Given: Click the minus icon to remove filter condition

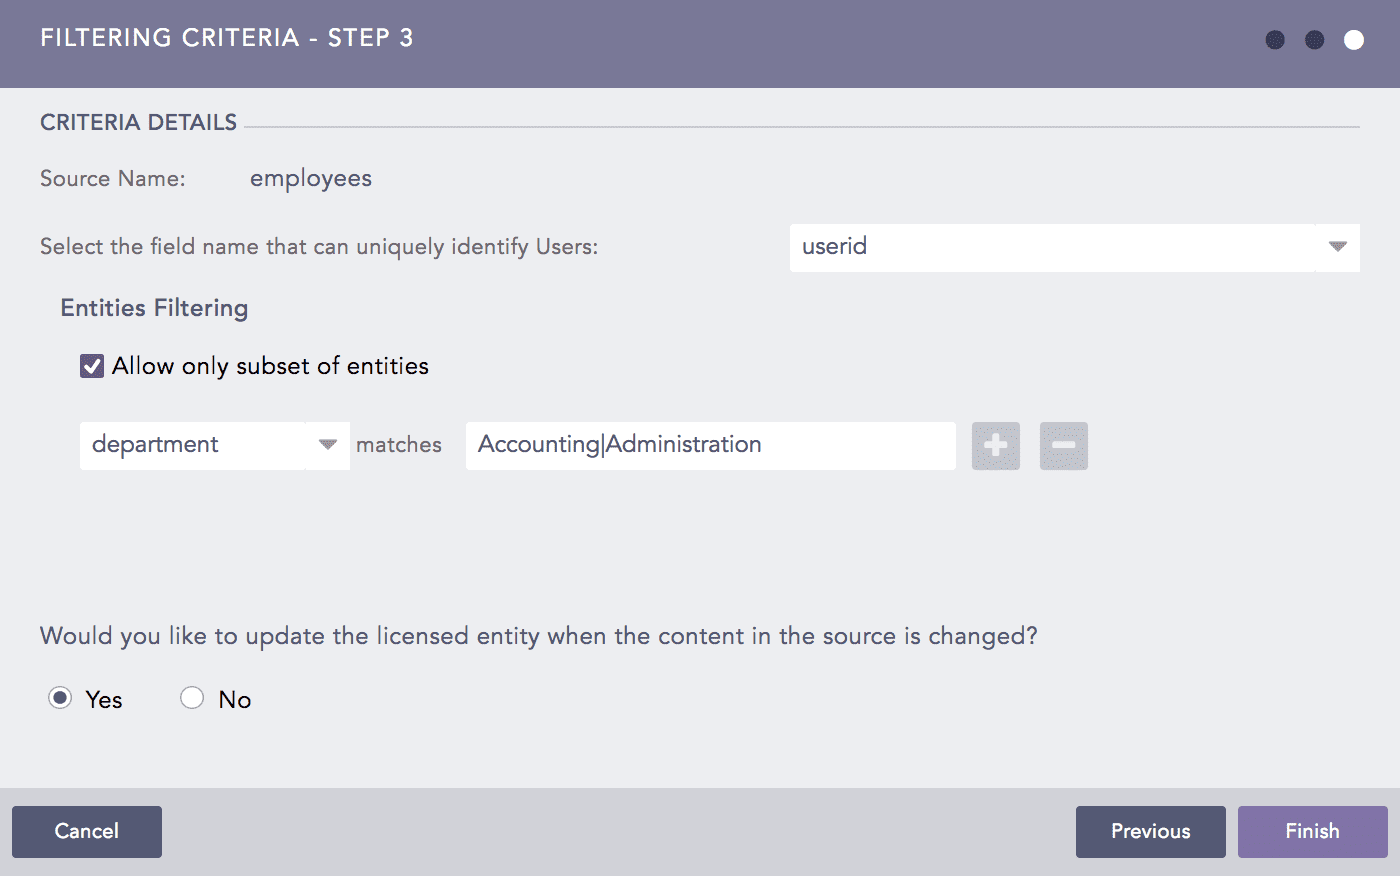Looking at the screenshot, I should coord(1063,446).
